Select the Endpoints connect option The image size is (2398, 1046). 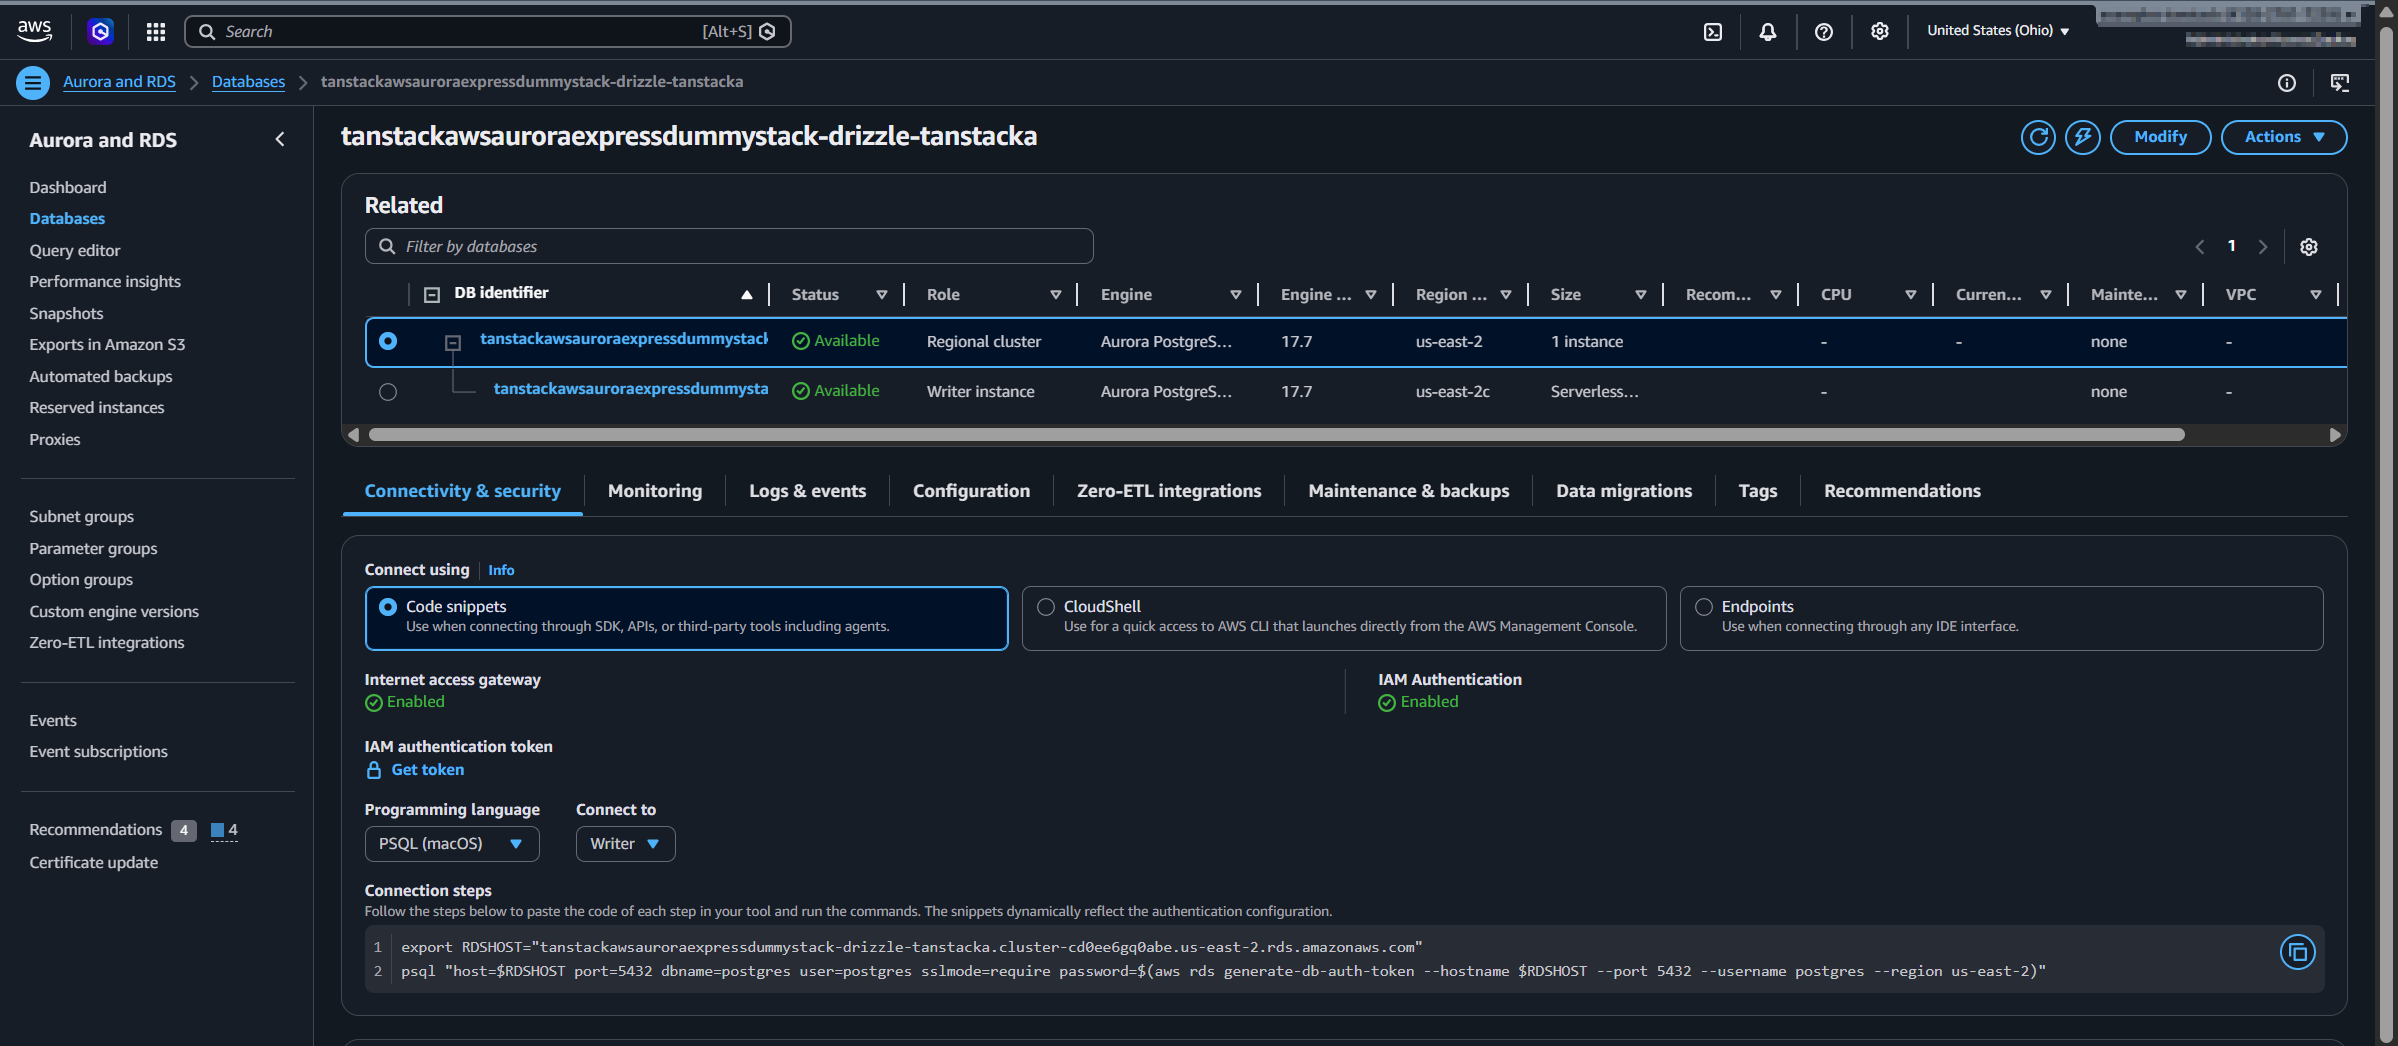pos(1703,606)
